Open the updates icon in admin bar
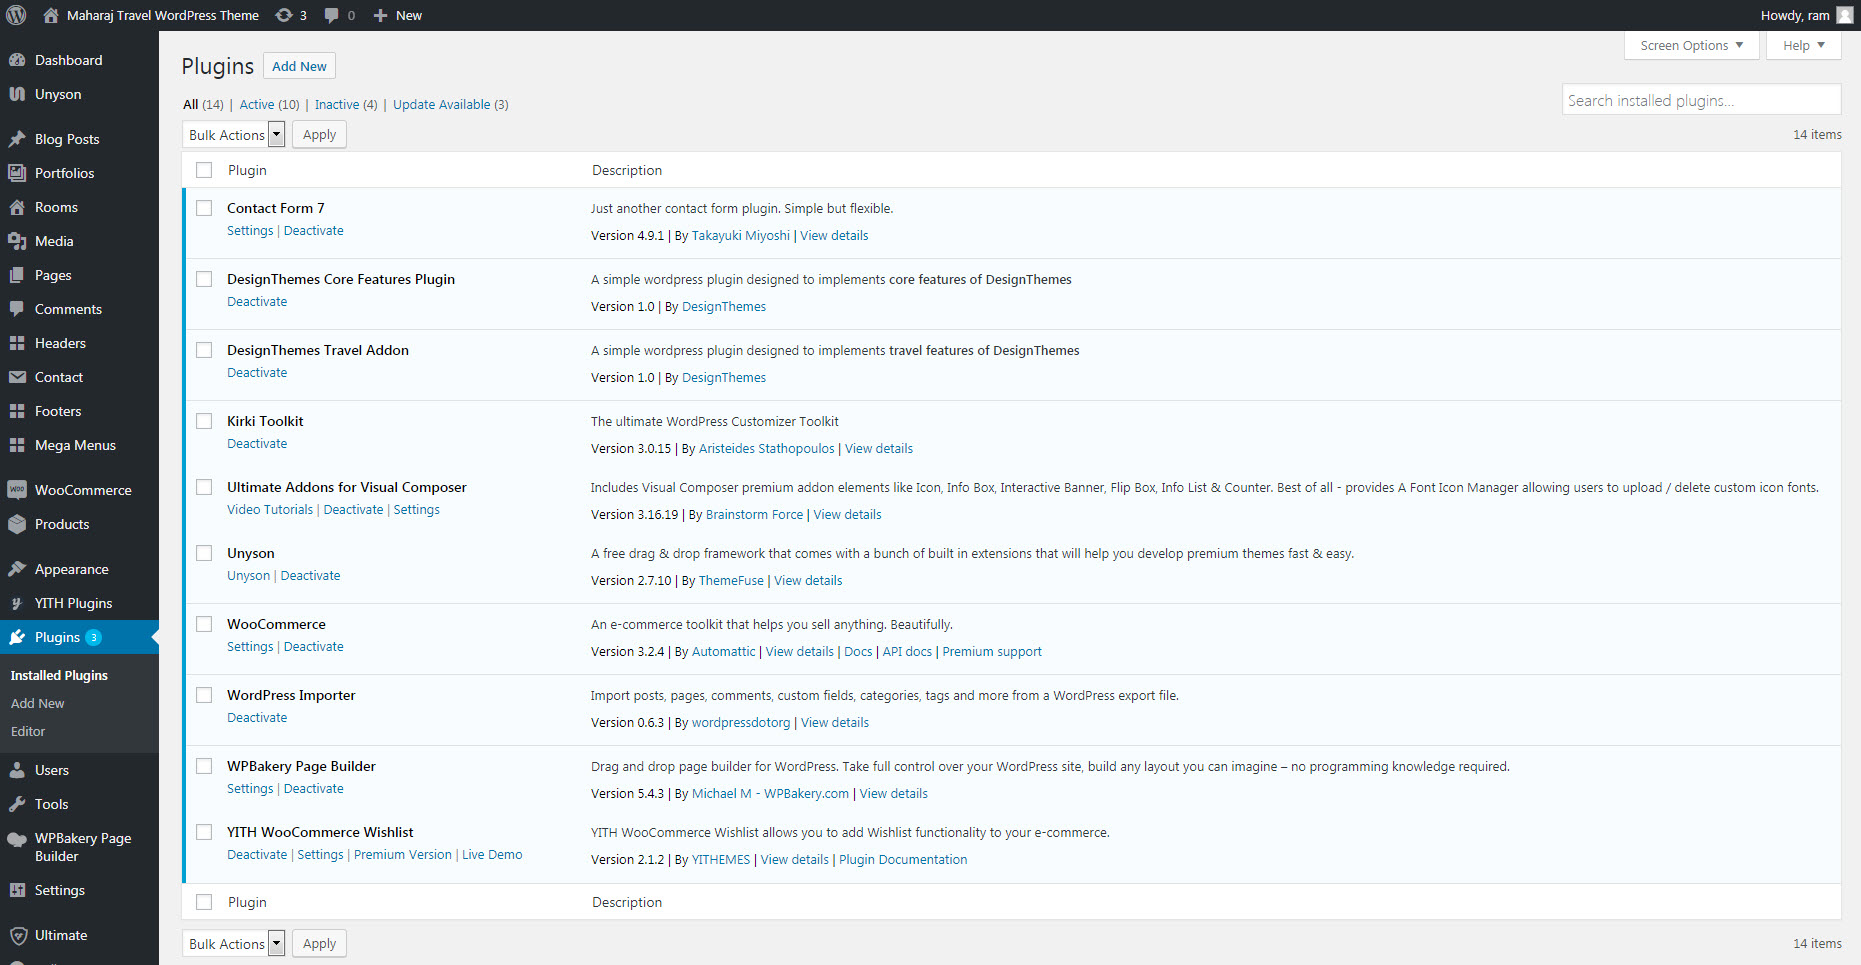This screenshot has width=1861, height=965. pyautogui.click(x=285, y=15)
